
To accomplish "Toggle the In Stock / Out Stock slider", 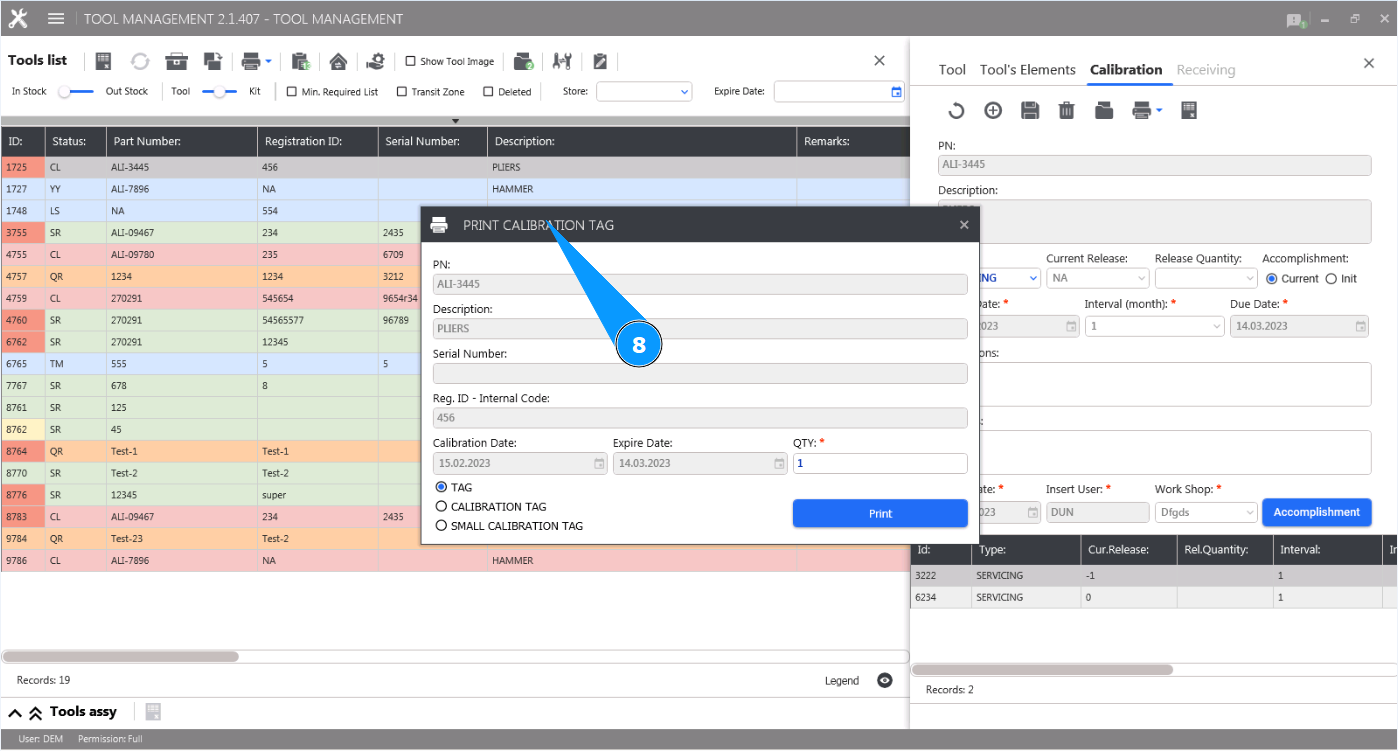I will [x=76, y=92].
